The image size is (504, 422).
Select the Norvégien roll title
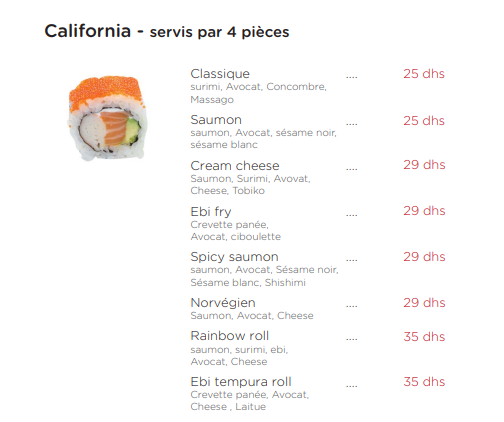click(223, 303)
